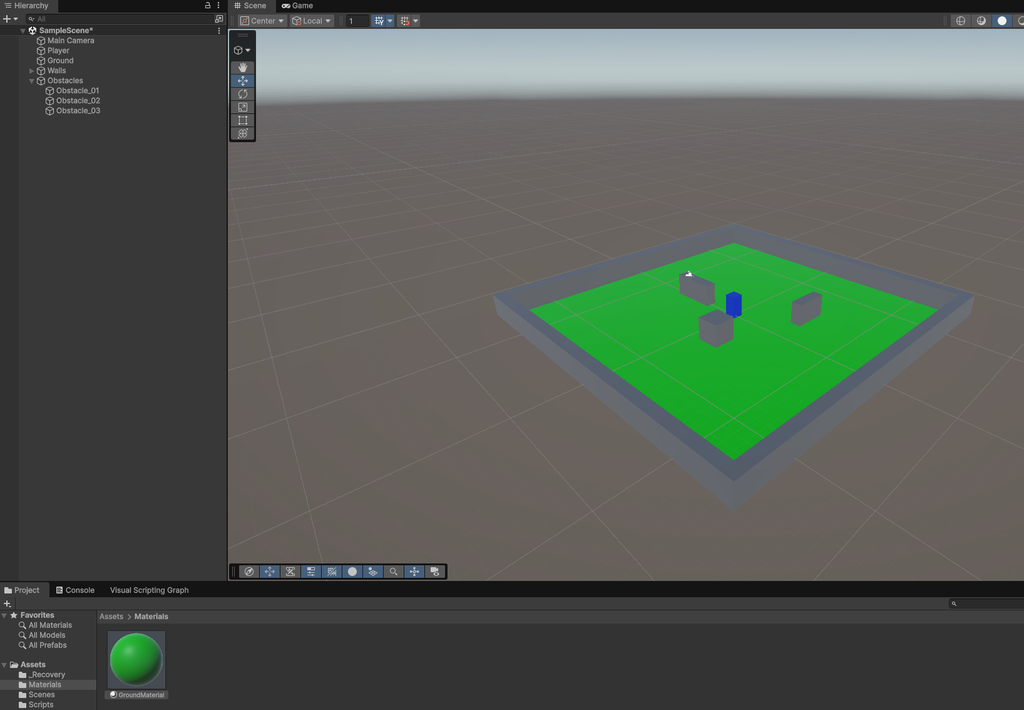Click the grid snap value field showing 1

tap(357, 21)
